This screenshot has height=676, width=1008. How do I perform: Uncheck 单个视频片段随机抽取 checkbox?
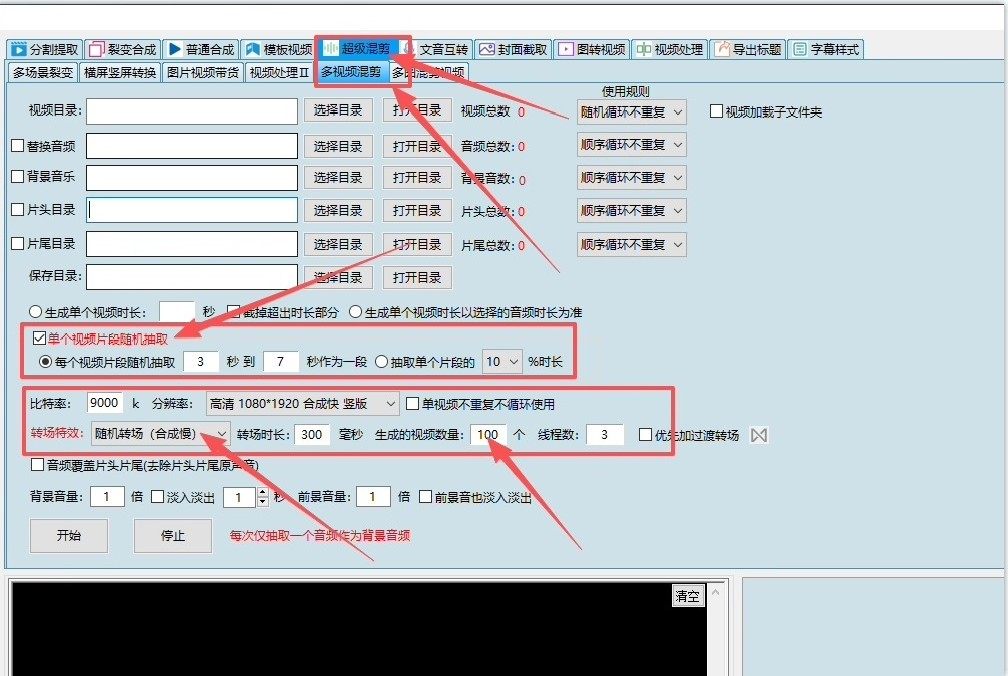click(39, 338)
